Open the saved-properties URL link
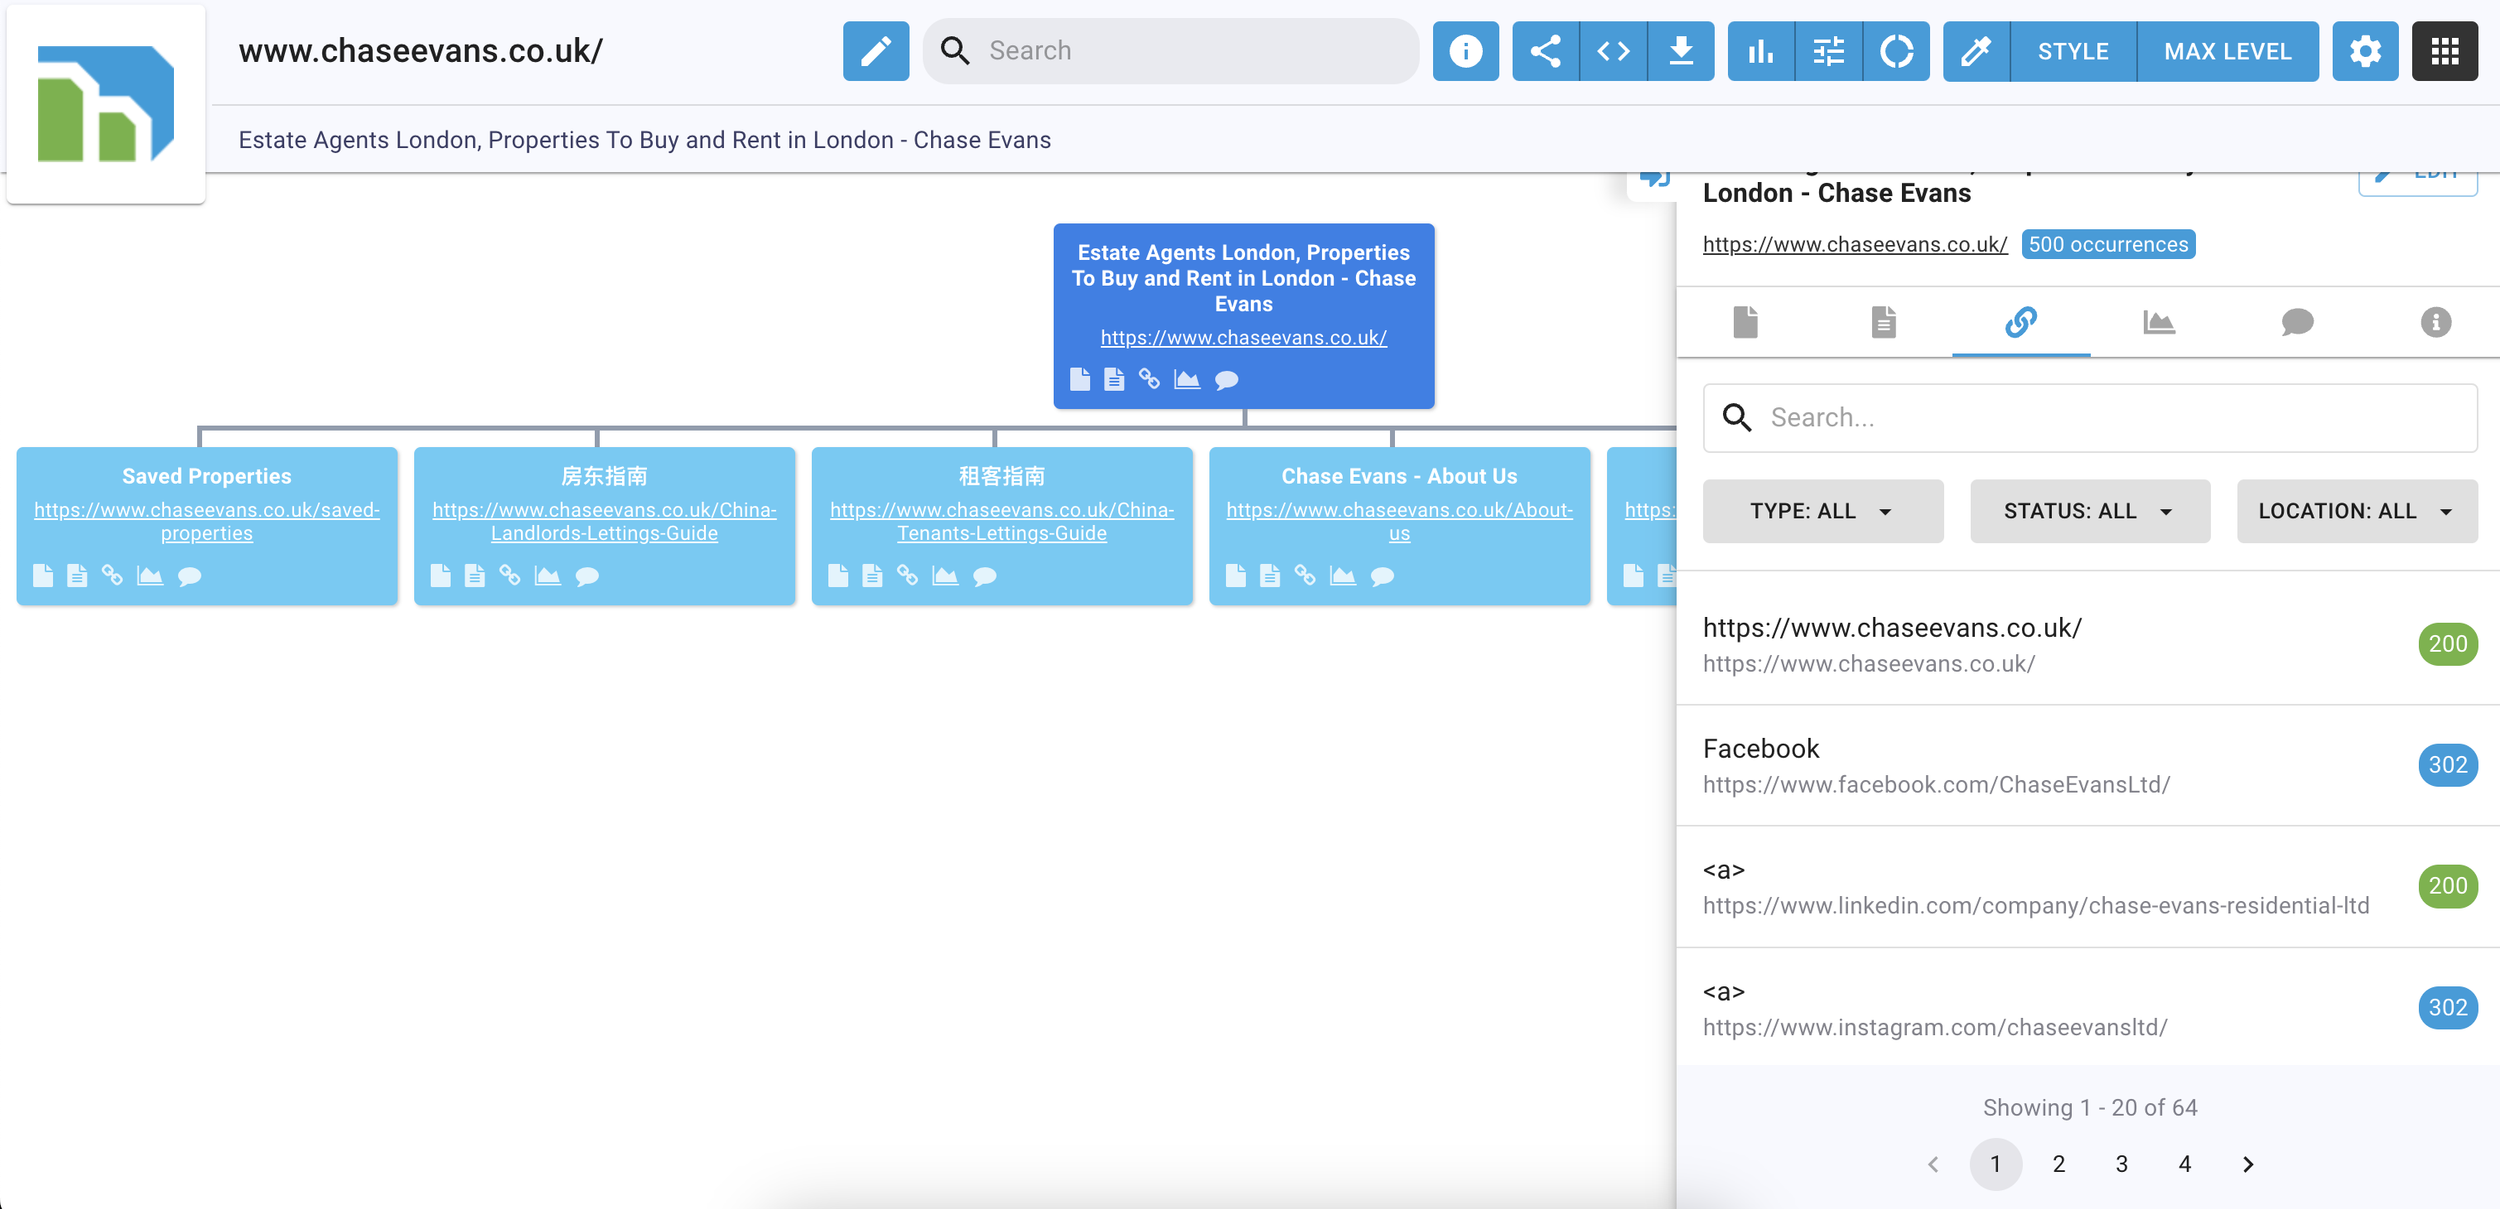The image size is (2500, 1209). click(x=207, y=521)
